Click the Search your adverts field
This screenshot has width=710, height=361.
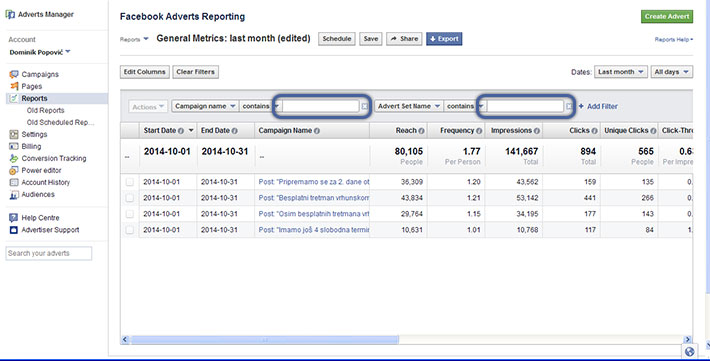pos(49,253)
